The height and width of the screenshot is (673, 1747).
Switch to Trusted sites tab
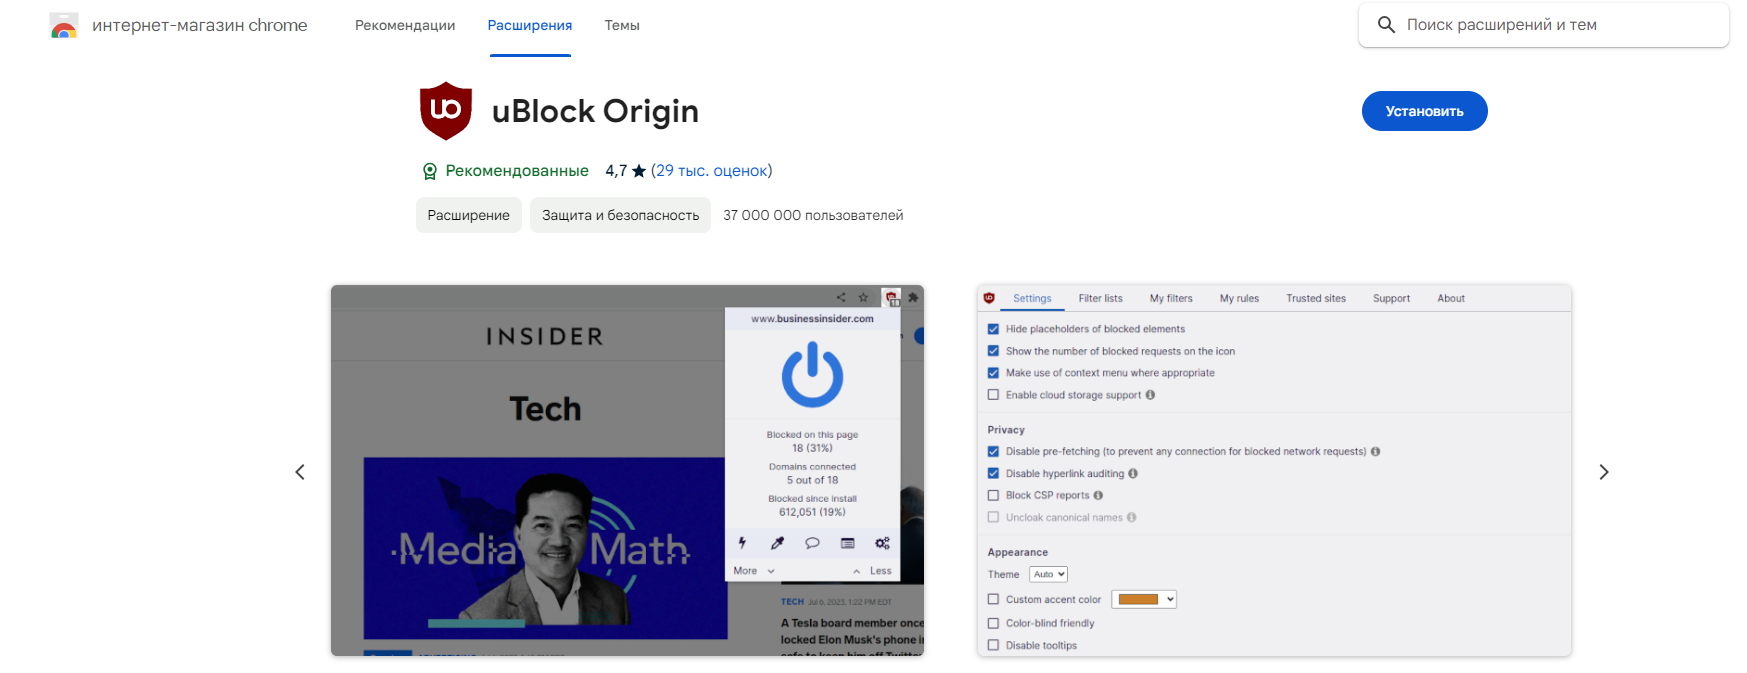(x=1316, y=299)
